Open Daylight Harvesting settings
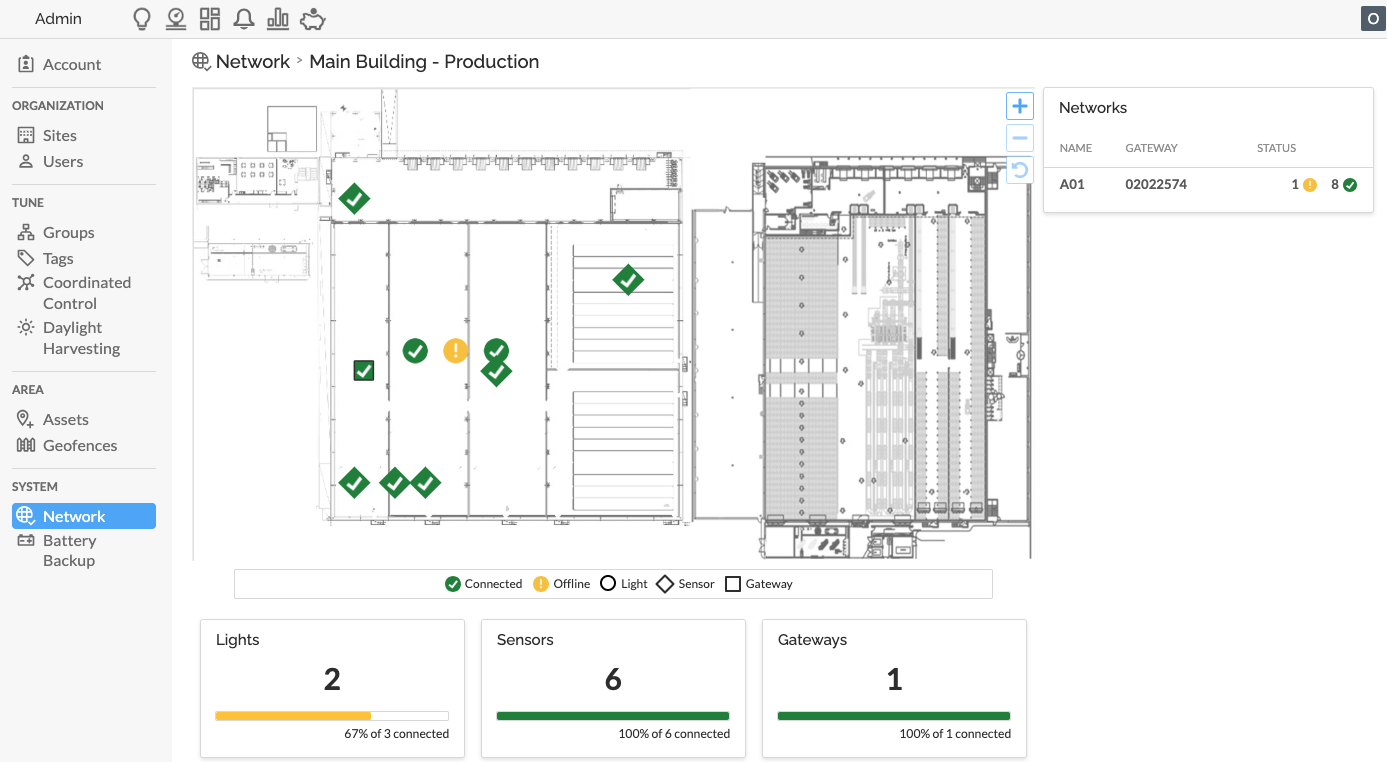The image size is (1387, 762). point(81,338)
